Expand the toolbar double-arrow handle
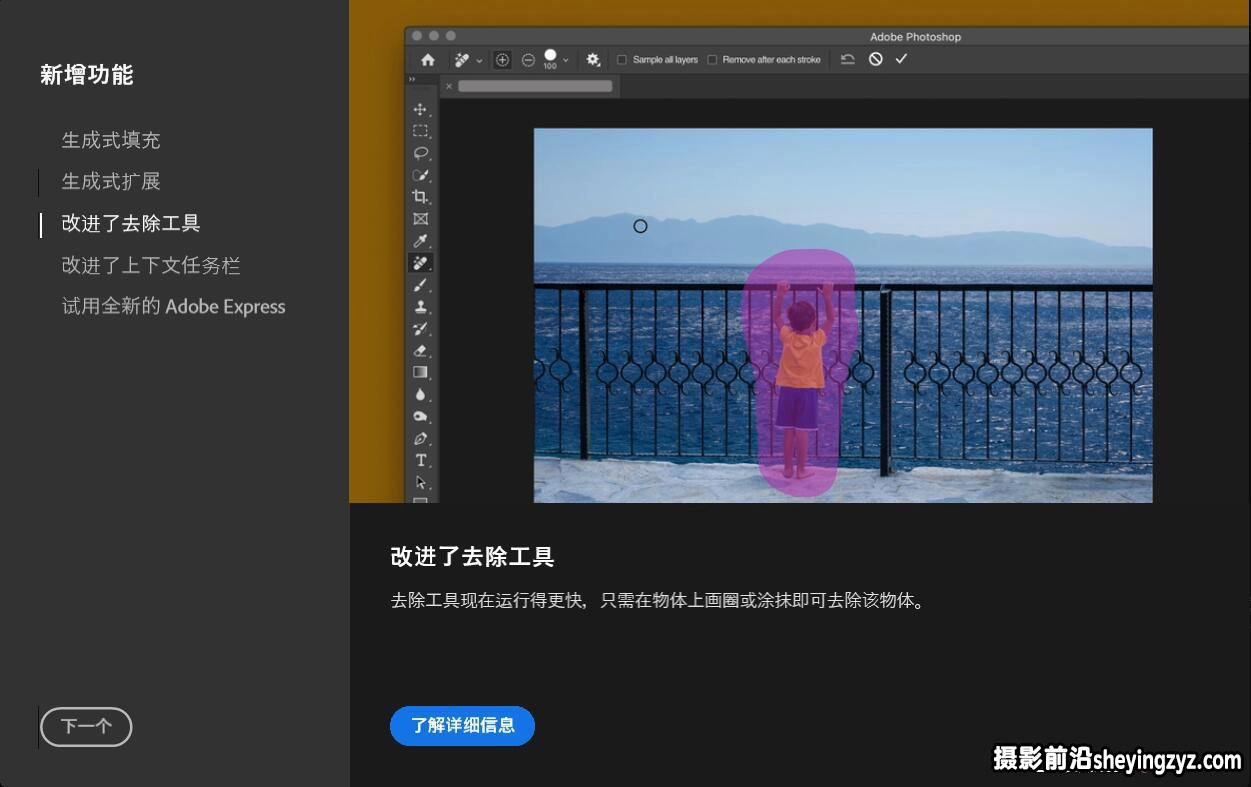1251x787 pixels. (412, 79)
